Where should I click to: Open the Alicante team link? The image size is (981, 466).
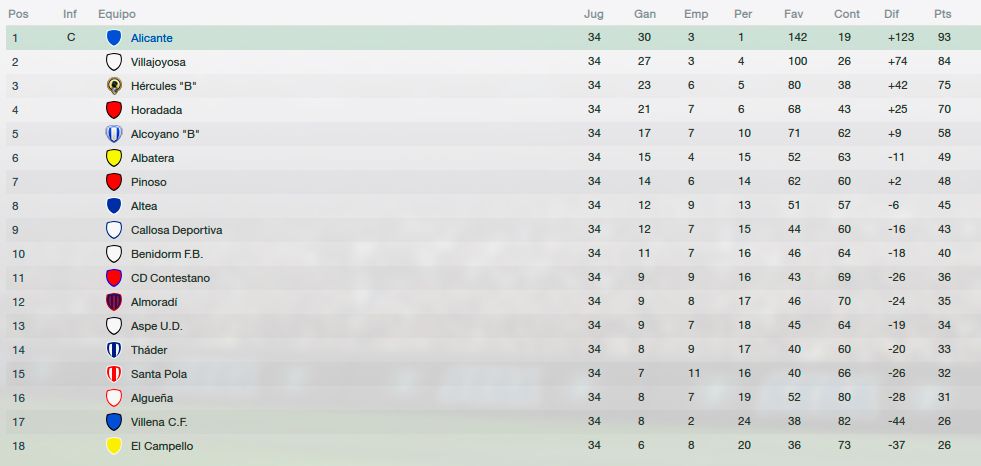151,38
